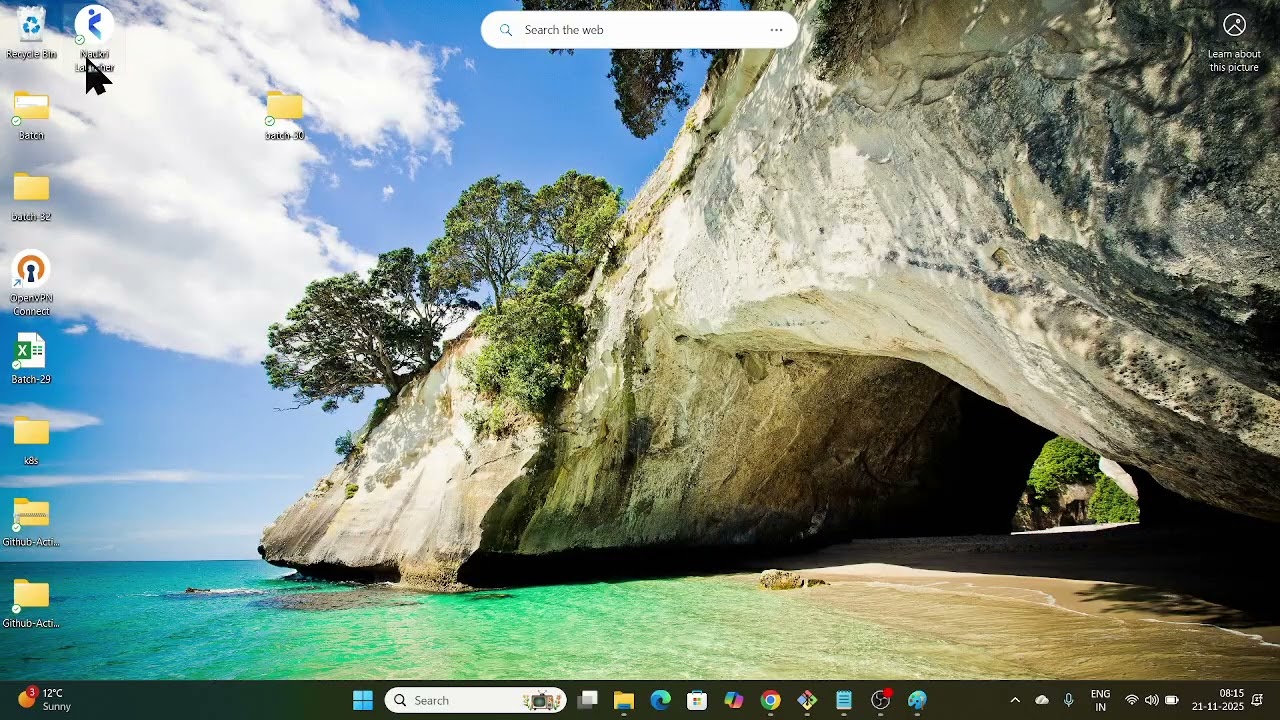Launch the Naukri Launcher shortcut
The height and width of the screenshot is (720, 1280).
(x=94, y=38)
